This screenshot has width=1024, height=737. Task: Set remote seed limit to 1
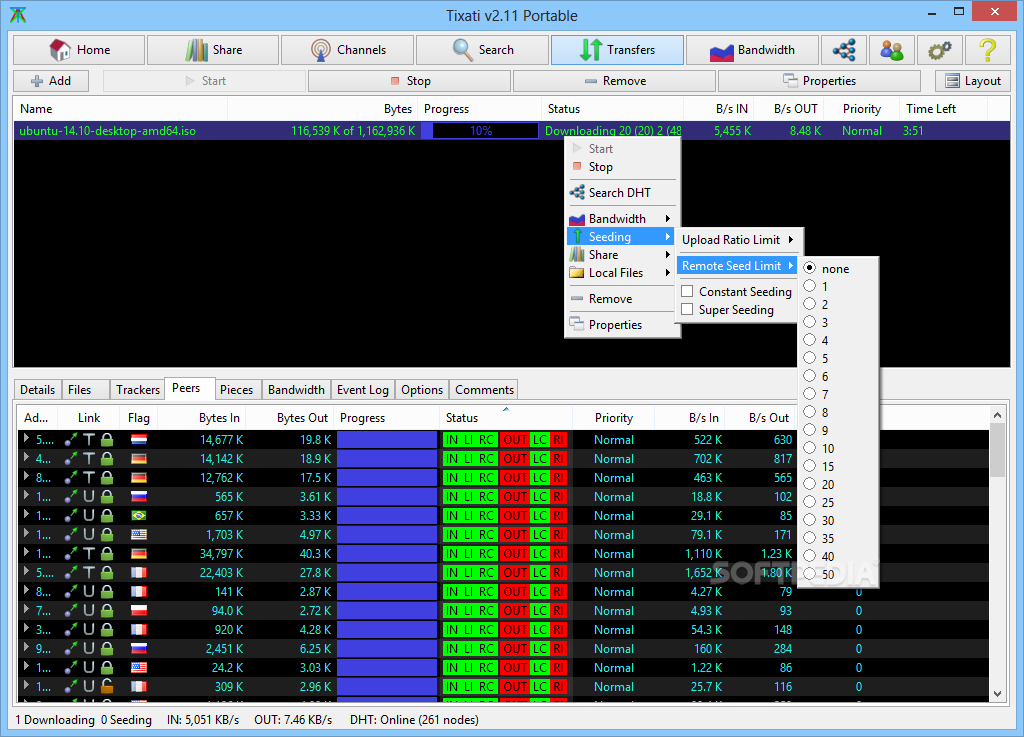(x=810, y=286)
